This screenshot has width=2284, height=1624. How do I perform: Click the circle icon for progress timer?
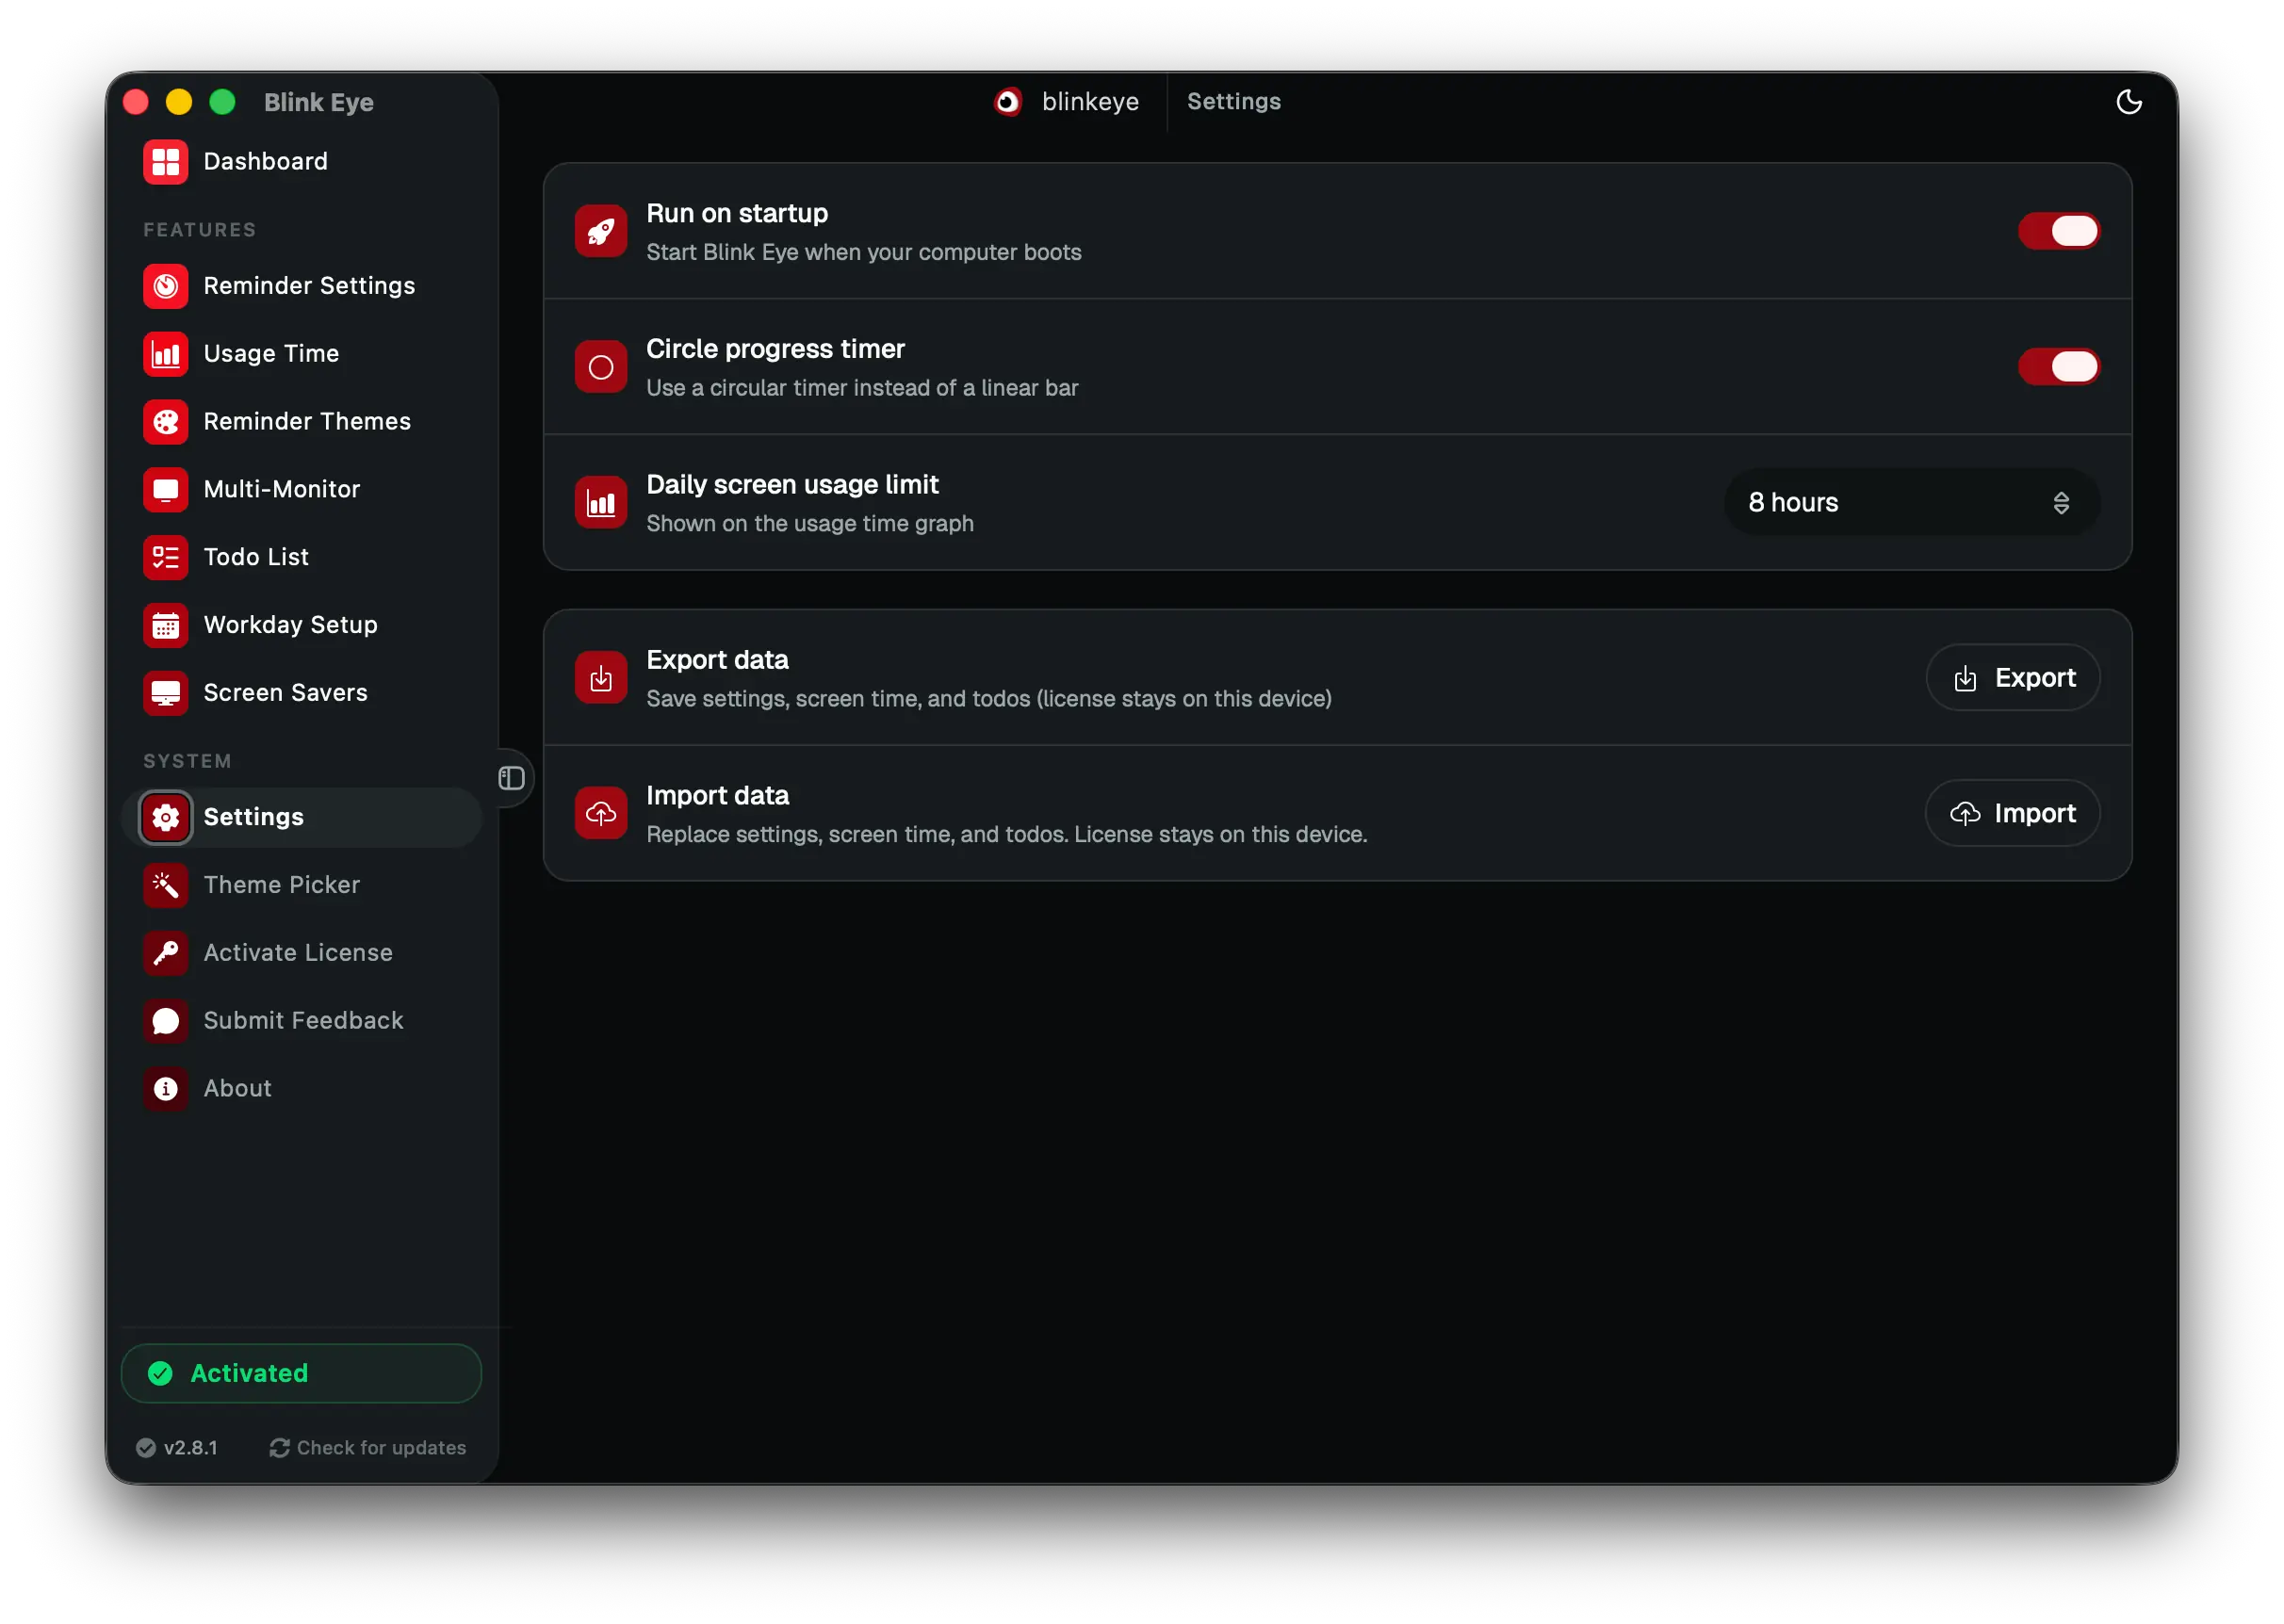point(601,368)
